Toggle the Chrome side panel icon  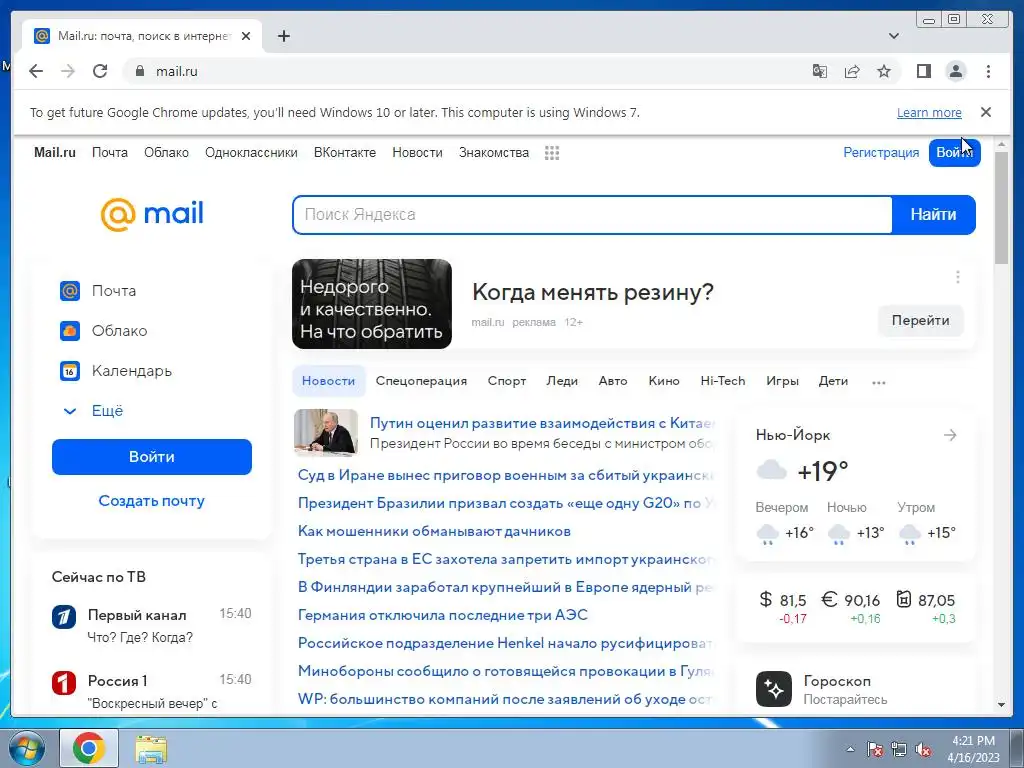[x=923, y=71]
